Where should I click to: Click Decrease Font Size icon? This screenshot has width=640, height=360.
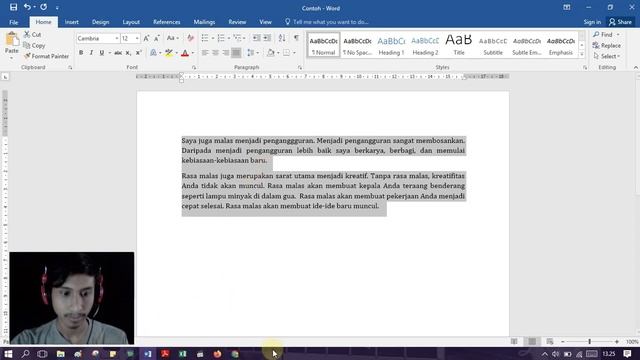pos(157,38)
